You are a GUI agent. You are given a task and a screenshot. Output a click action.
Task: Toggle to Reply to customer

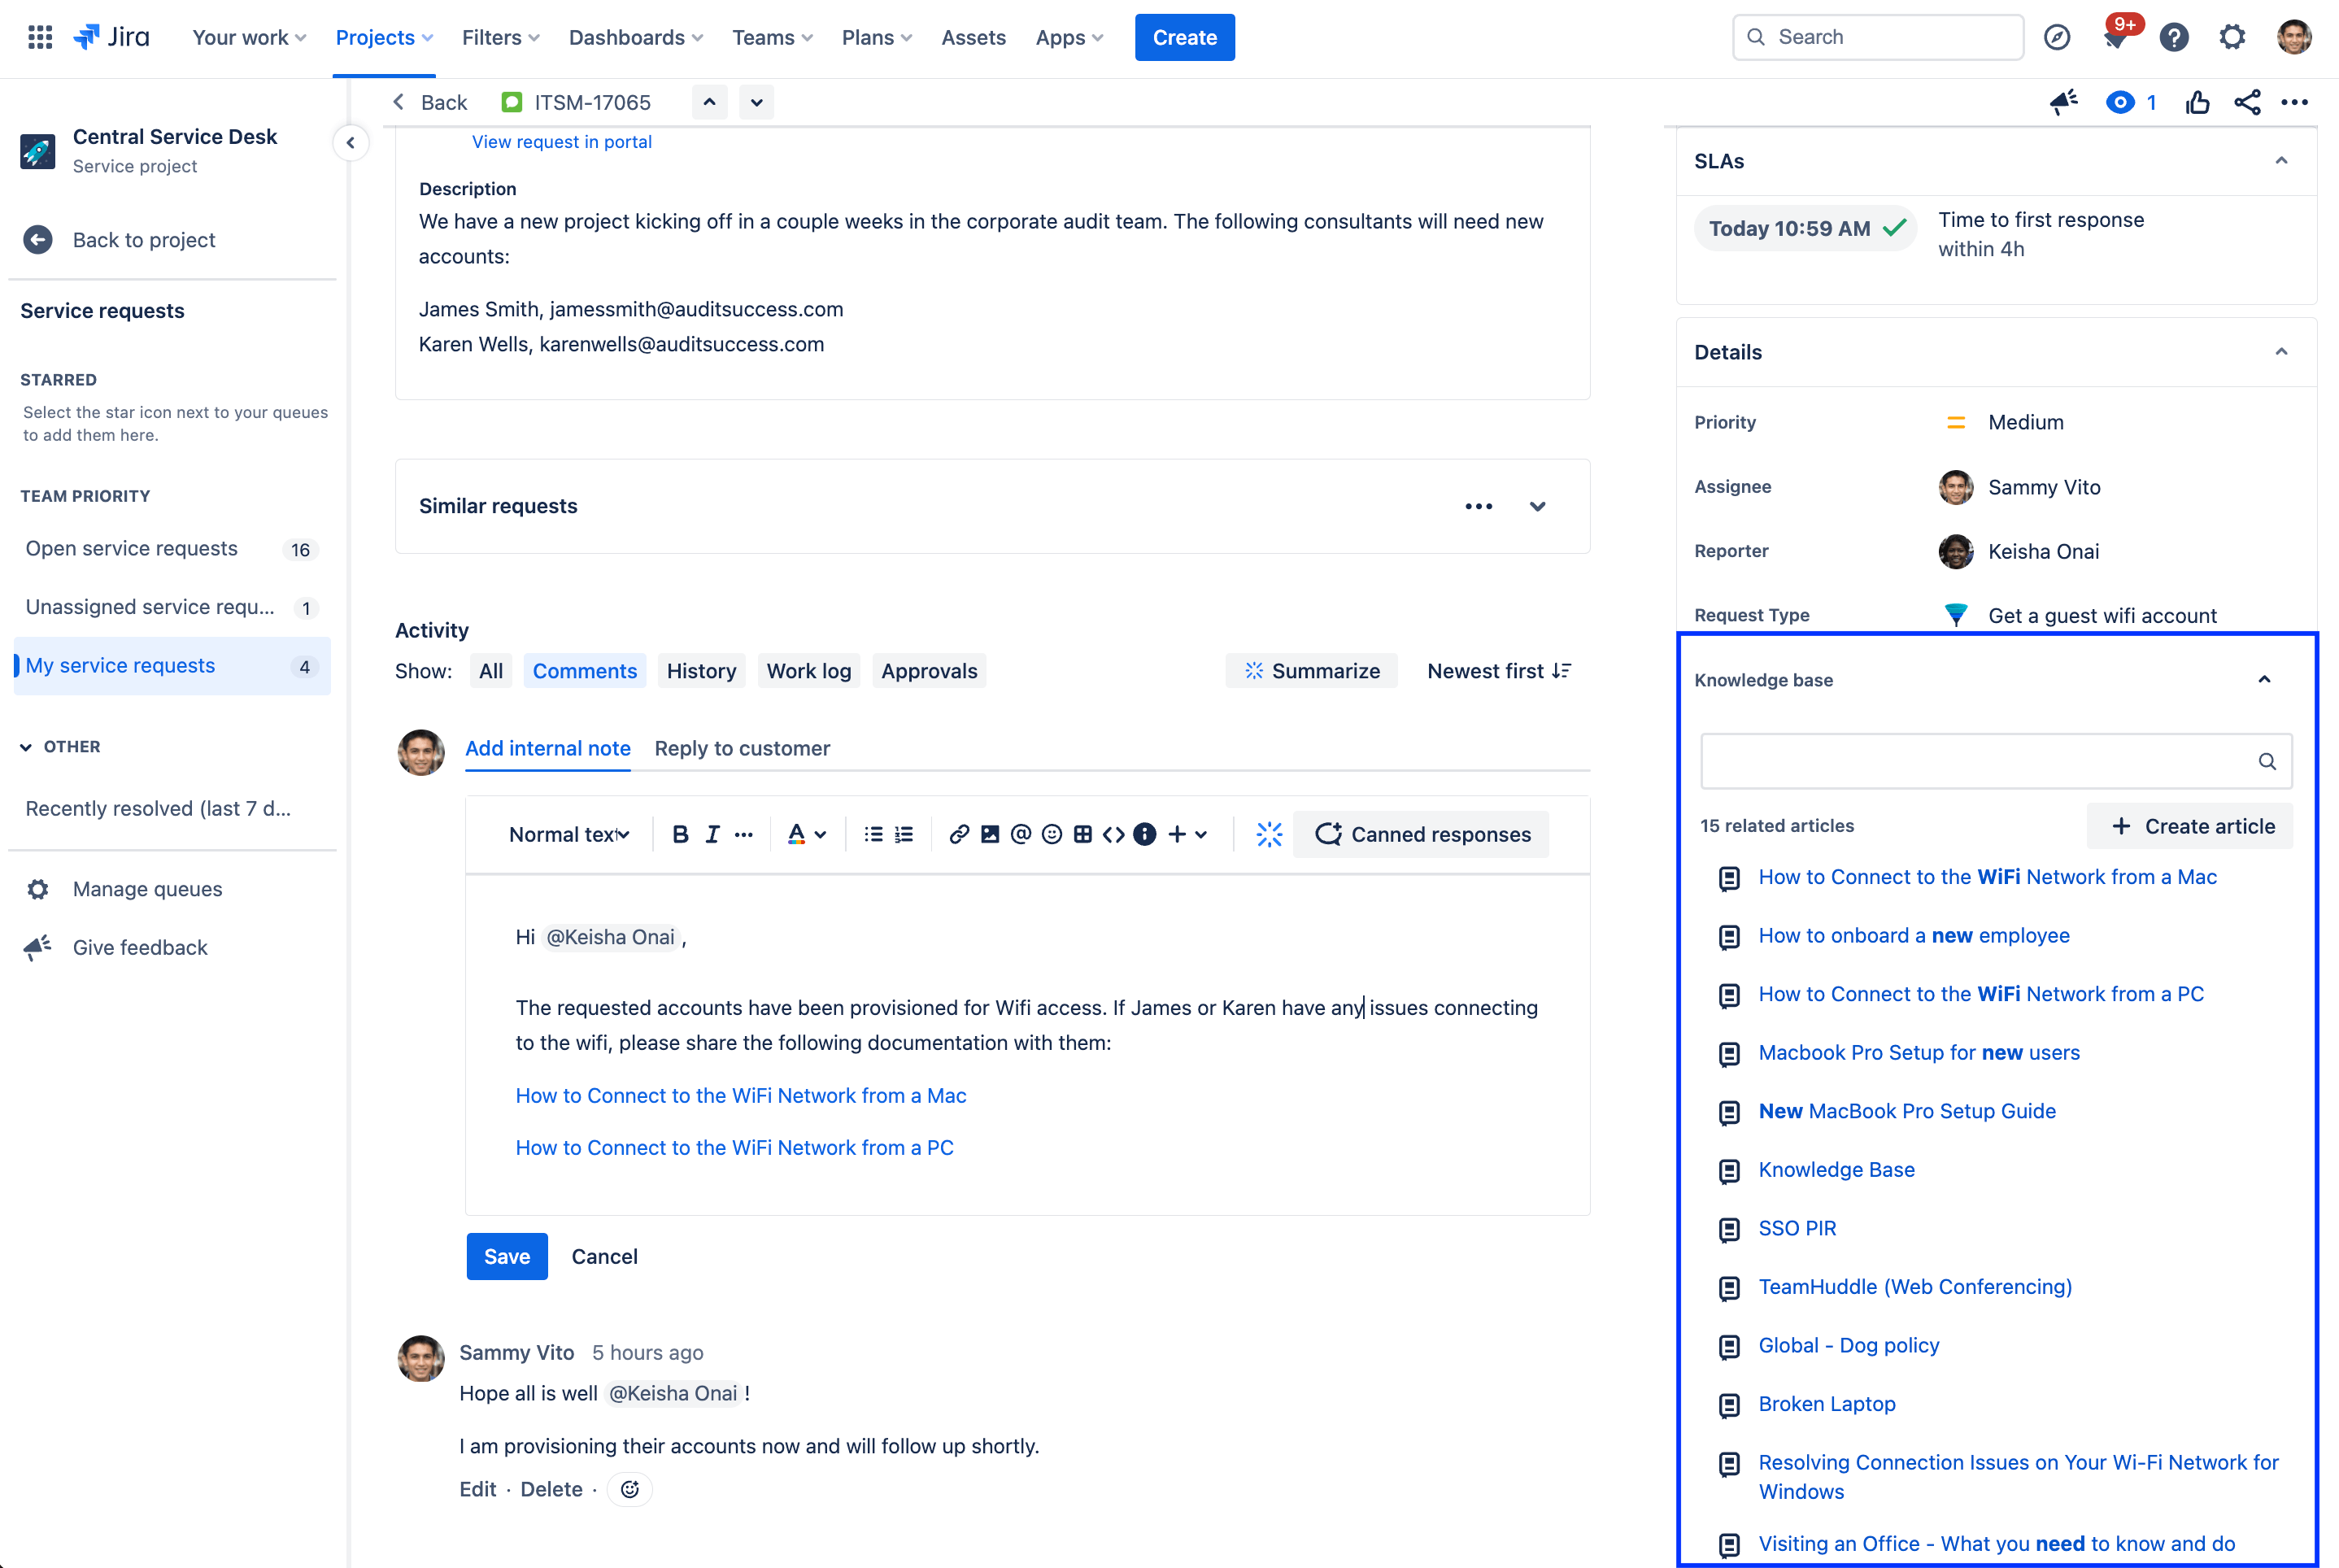(x=743, y=747)
